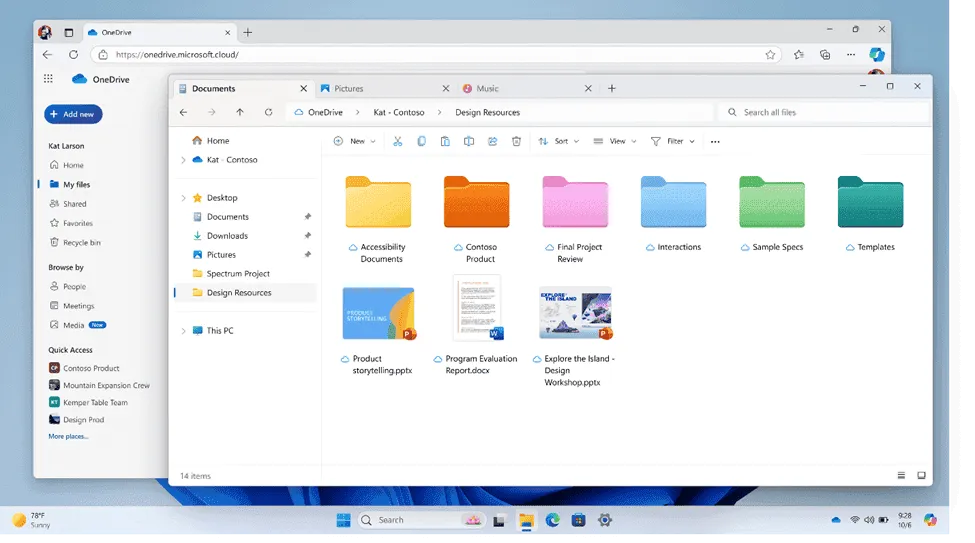
Task: Select the Templates teal folder
Action: [x=870, y=214]
